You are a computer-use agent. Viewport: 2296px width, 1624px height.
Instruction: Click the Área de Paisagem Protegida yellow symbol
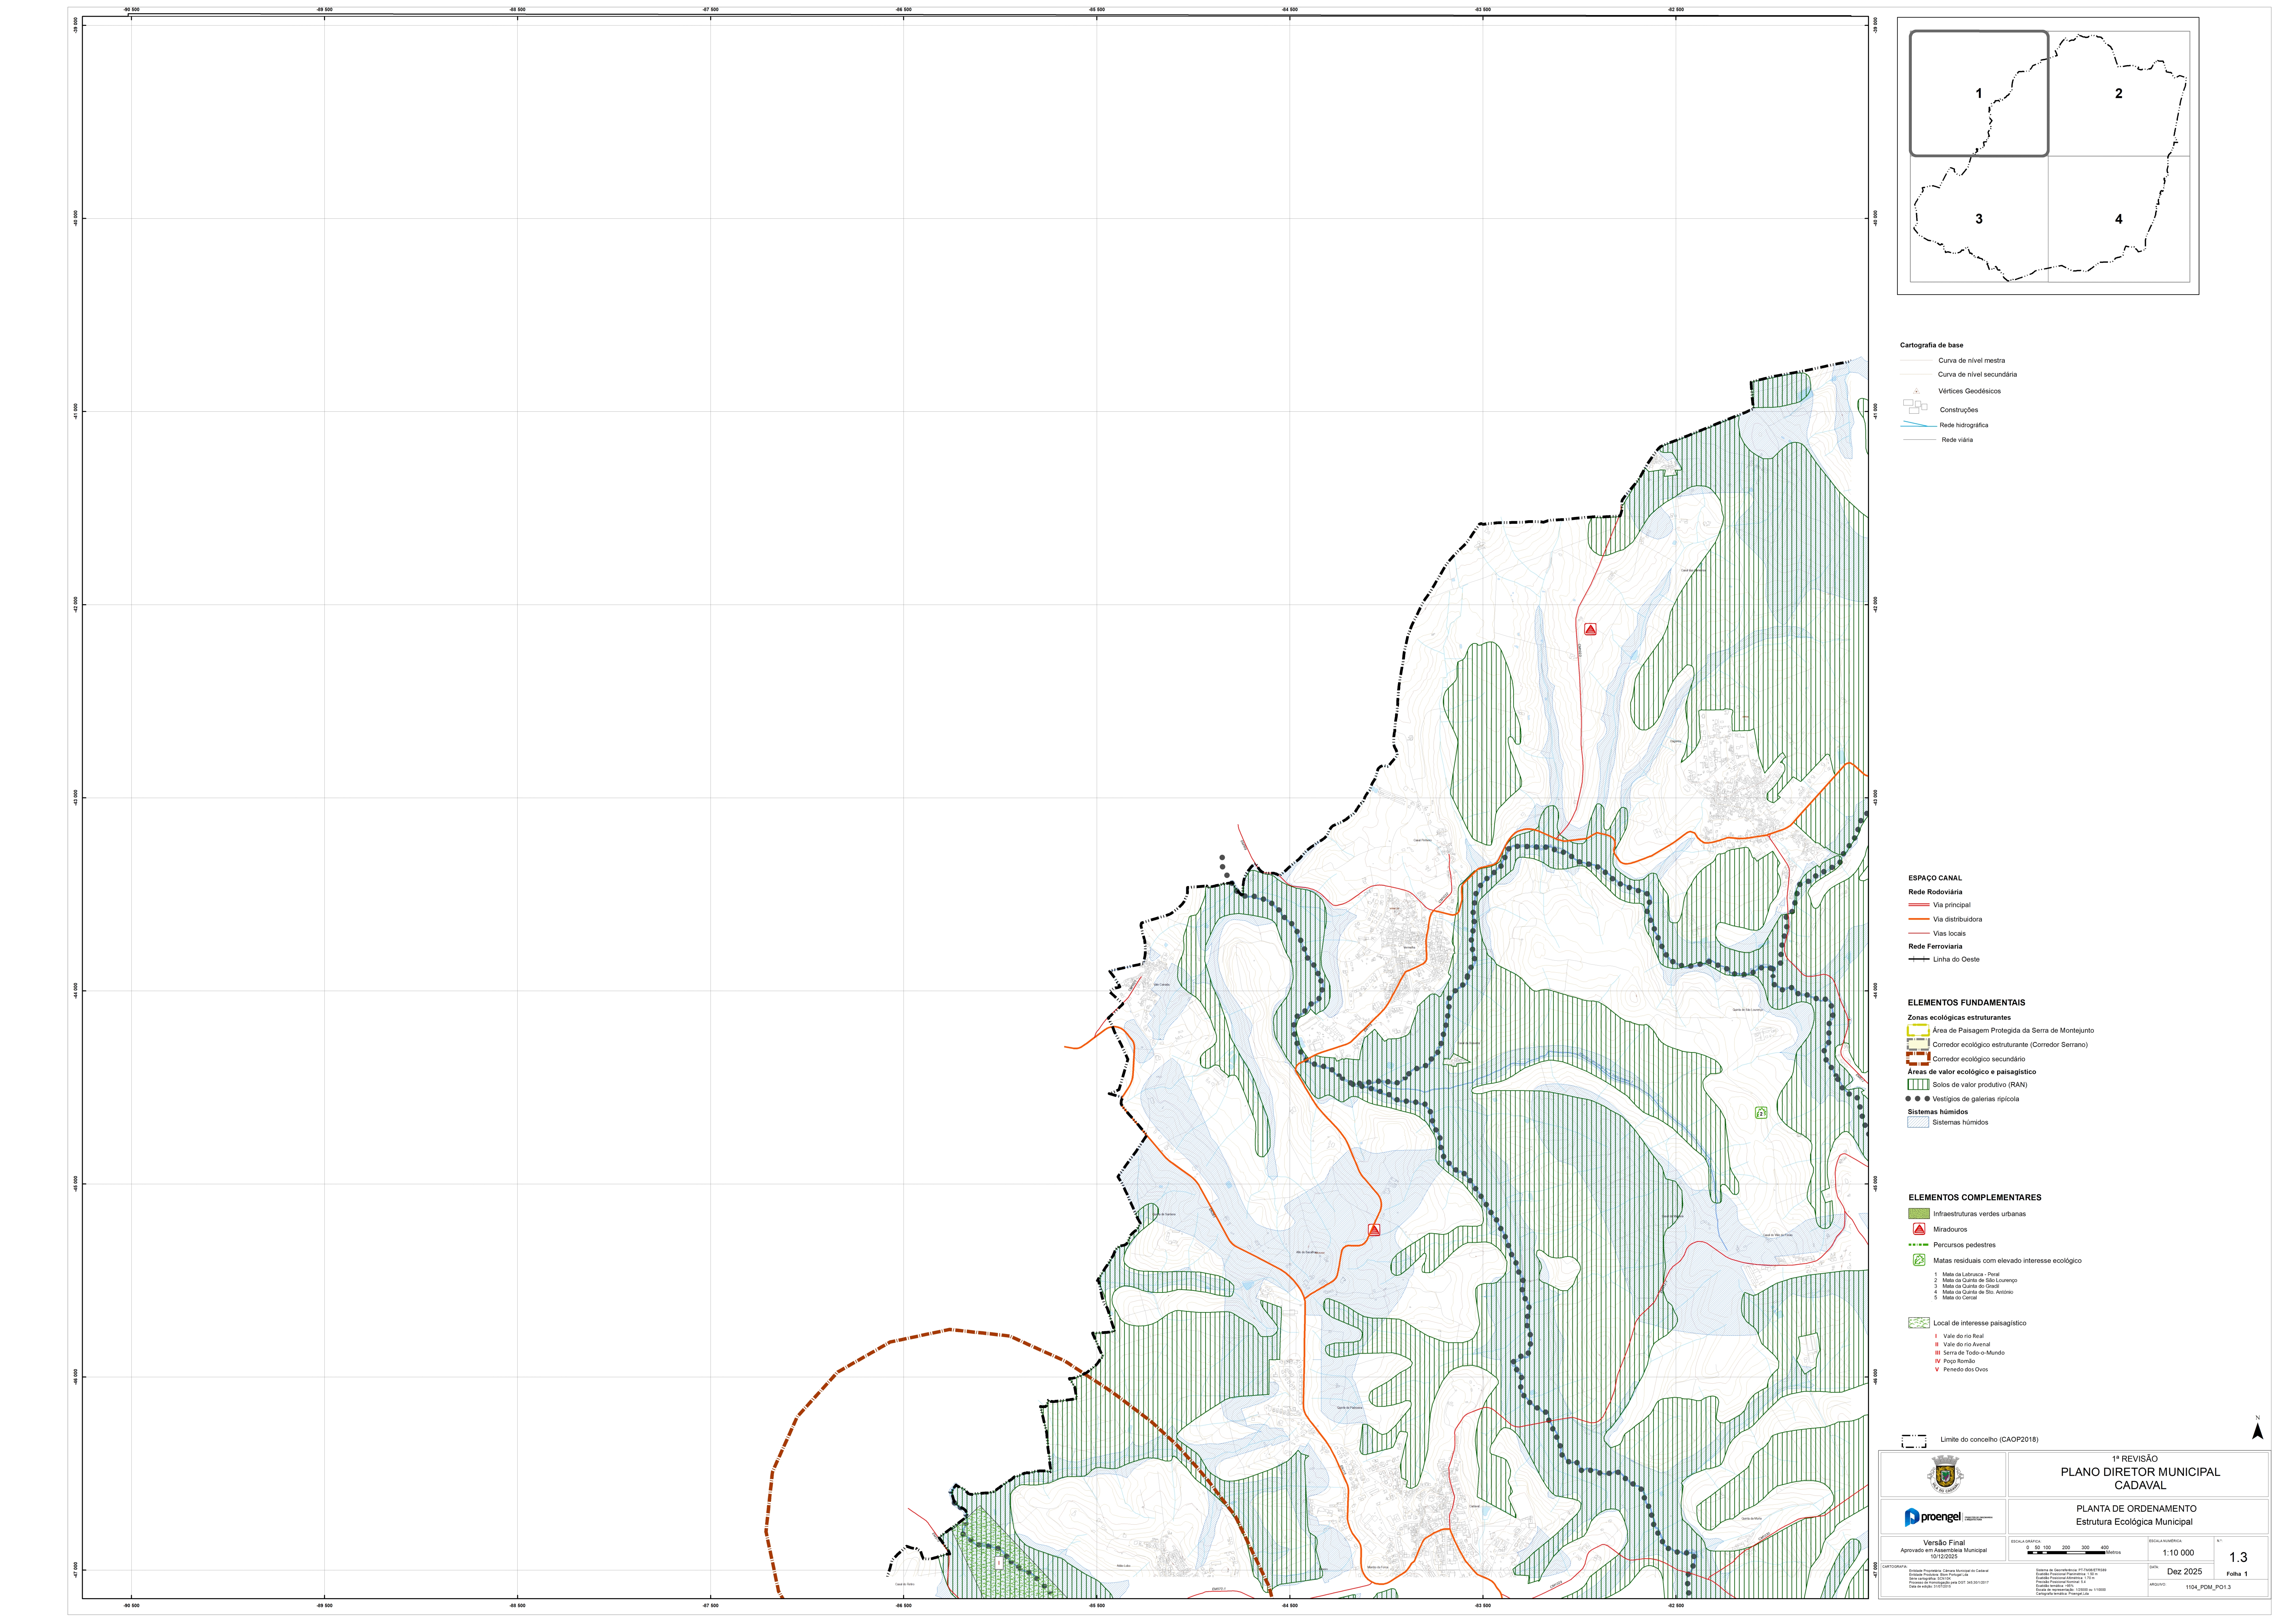click(1918, 1030)
